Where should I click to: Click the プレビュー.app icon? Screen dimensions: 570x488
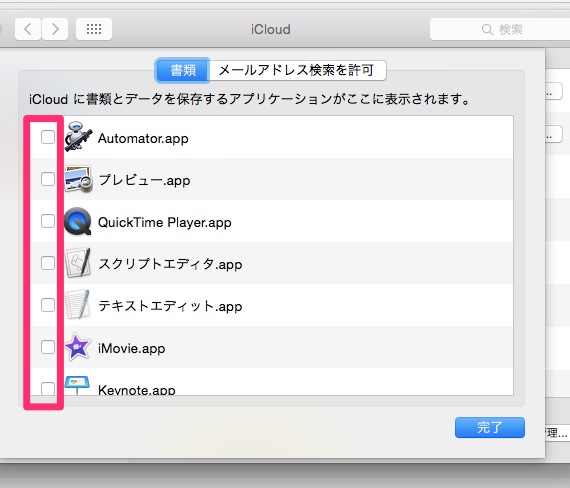click(78, 179)
